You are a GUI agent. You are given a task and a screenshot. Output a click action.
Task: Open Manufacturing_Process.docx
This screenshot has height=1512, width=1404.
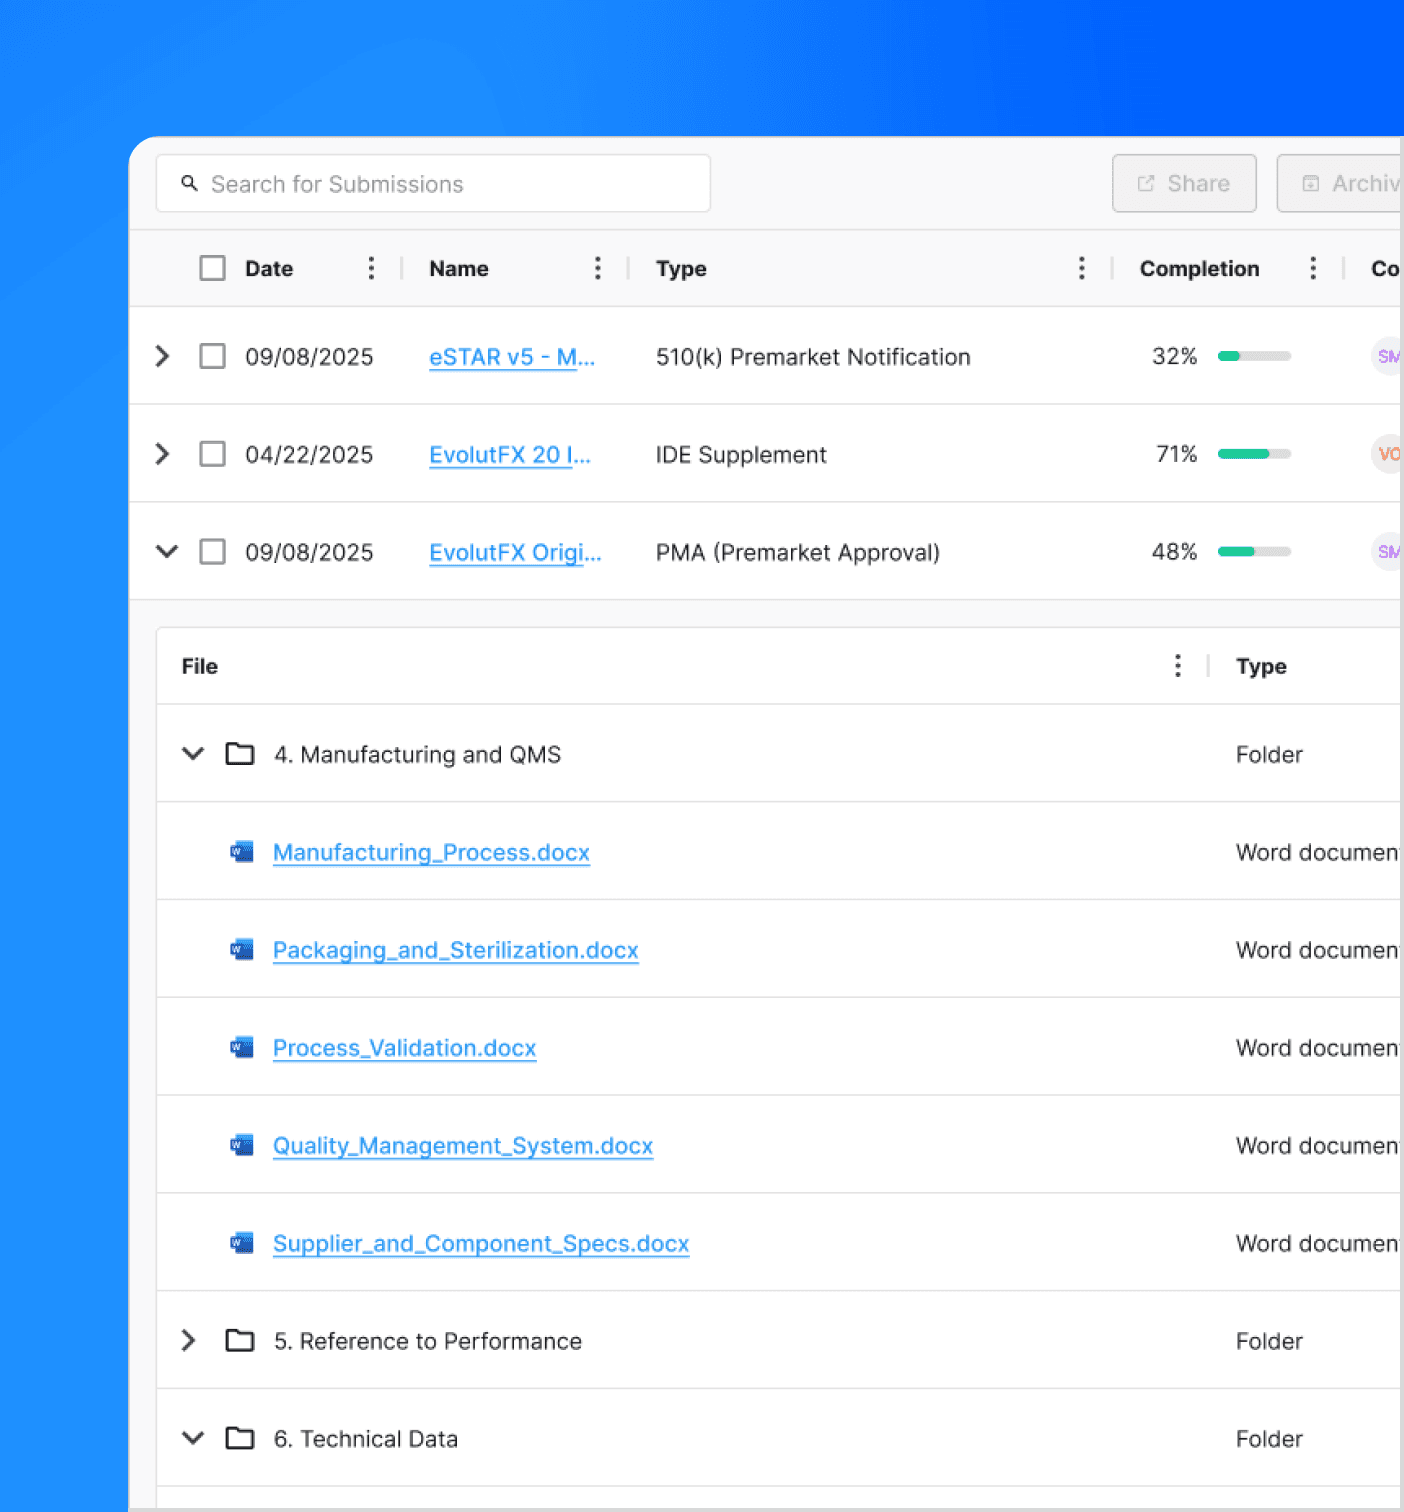[431, 852]
